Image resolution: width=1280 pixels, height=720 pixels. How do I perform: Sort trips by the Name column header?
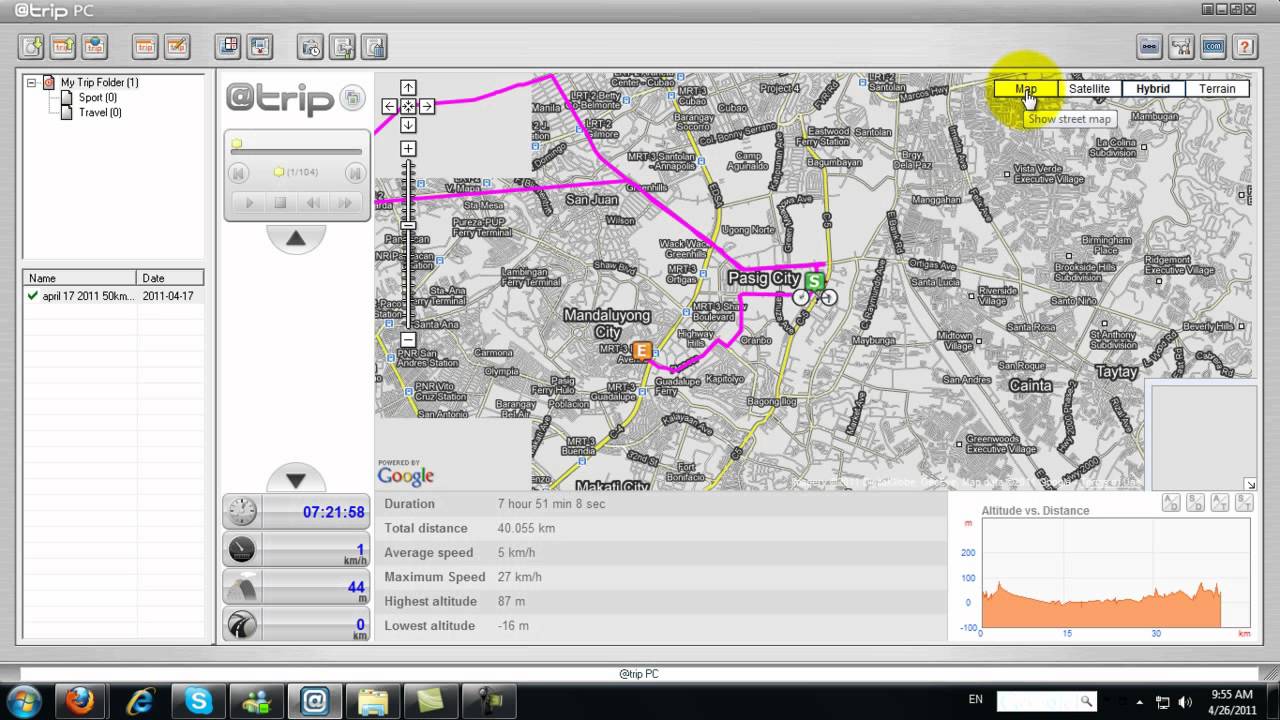coord(80,278)
